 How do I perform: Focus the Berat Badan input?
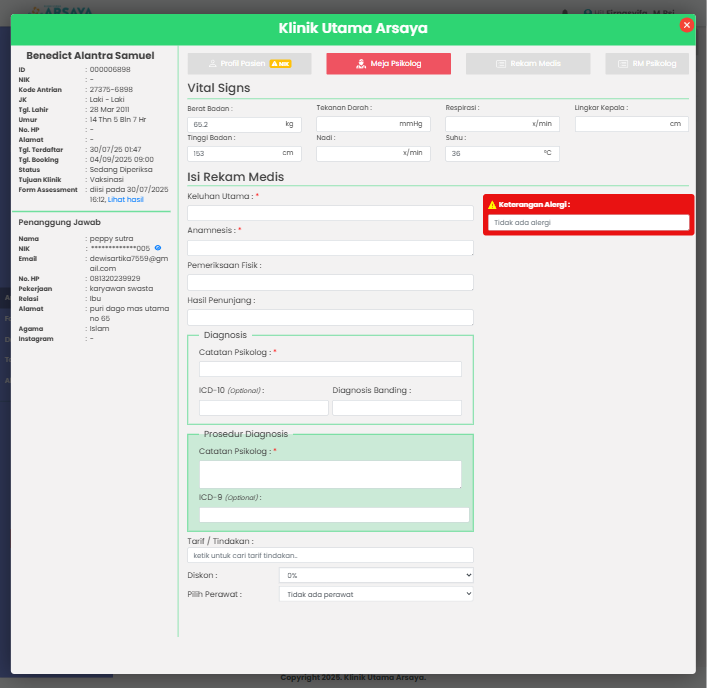pos(235,125)
